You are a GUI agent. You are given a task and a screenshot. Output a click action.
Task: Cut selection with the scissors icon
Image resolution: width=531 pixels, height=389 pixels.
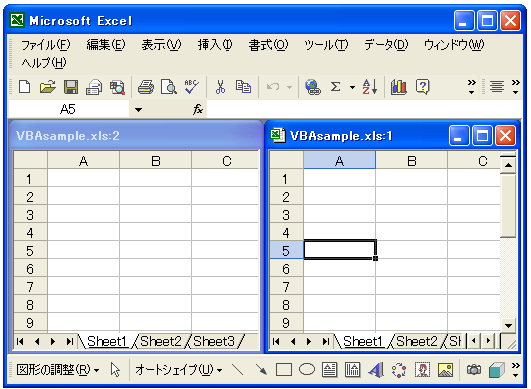pyautogui.click(x=220, y=87)
